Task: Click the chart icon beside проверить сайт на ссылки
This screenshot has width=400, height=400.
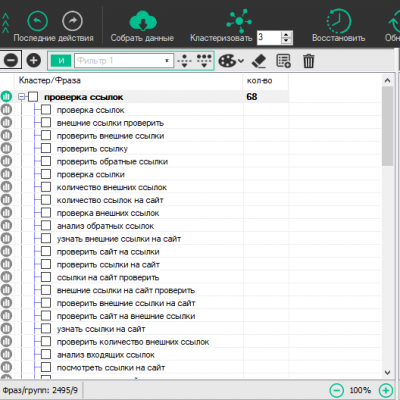Action: click(6, 251)
